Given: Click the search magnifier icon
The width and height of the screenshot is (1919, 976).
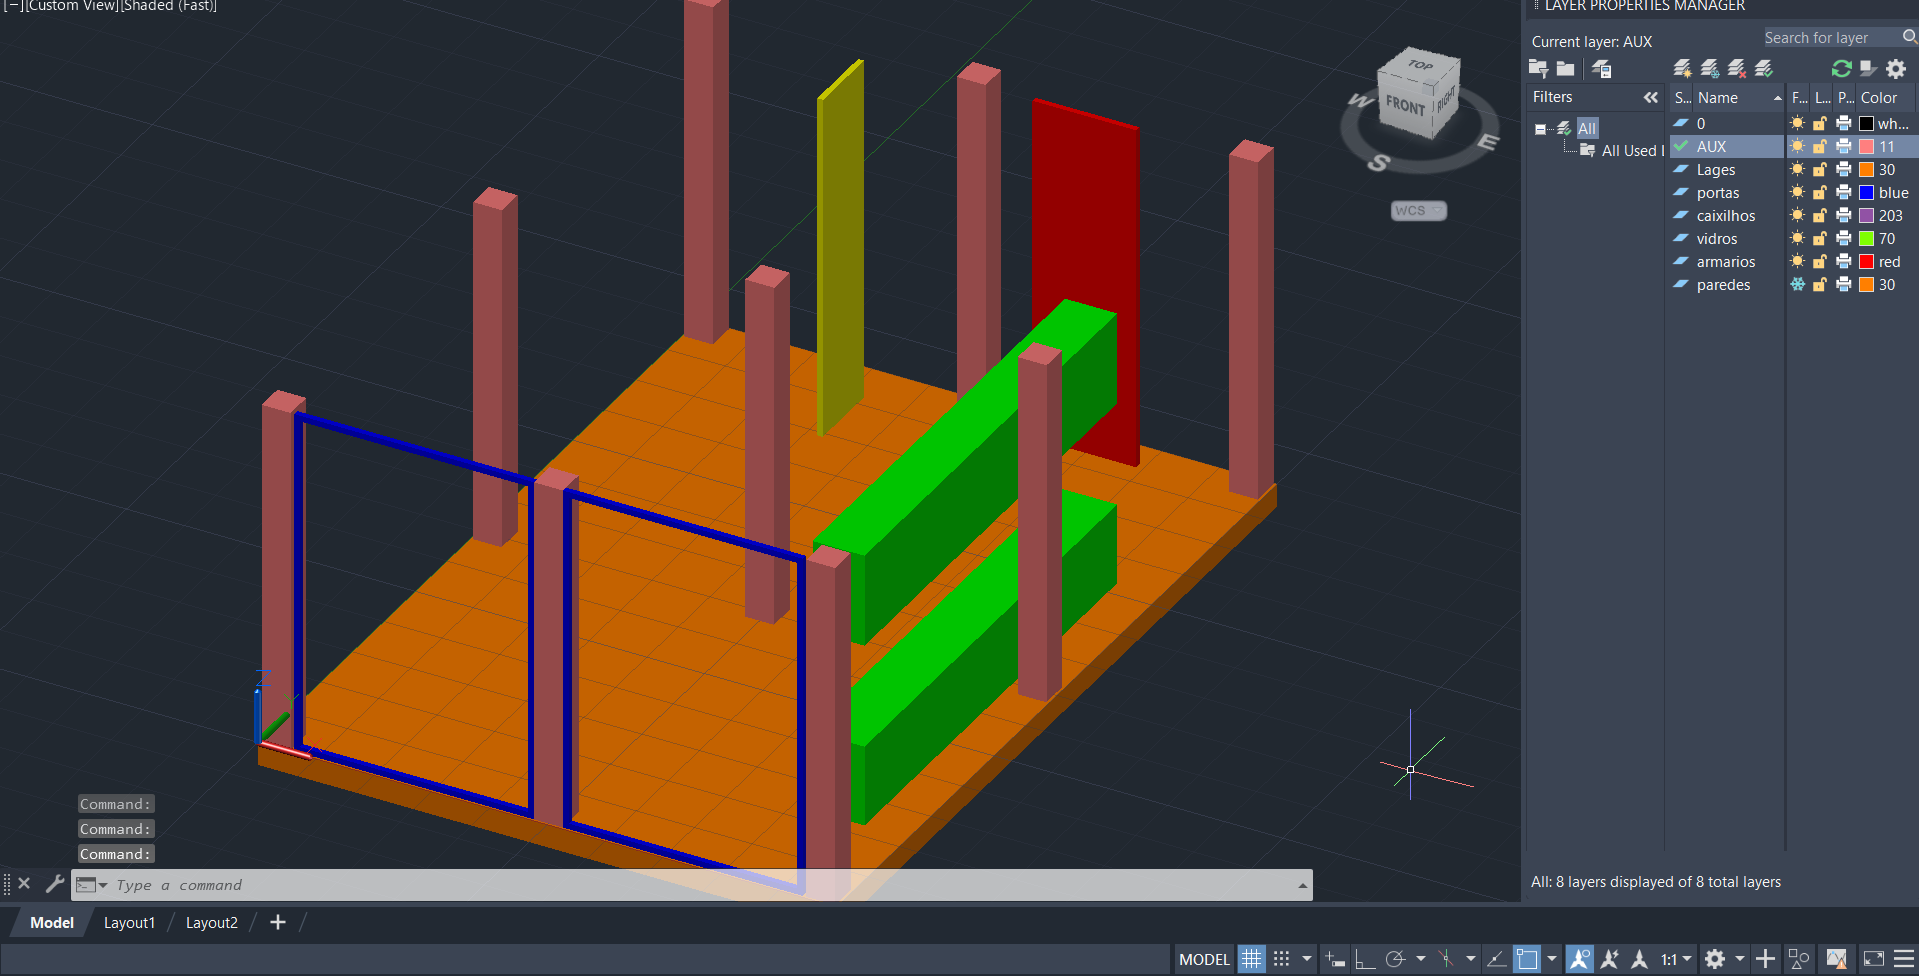Looking at the screenshot, I should tap(1909, 37).
